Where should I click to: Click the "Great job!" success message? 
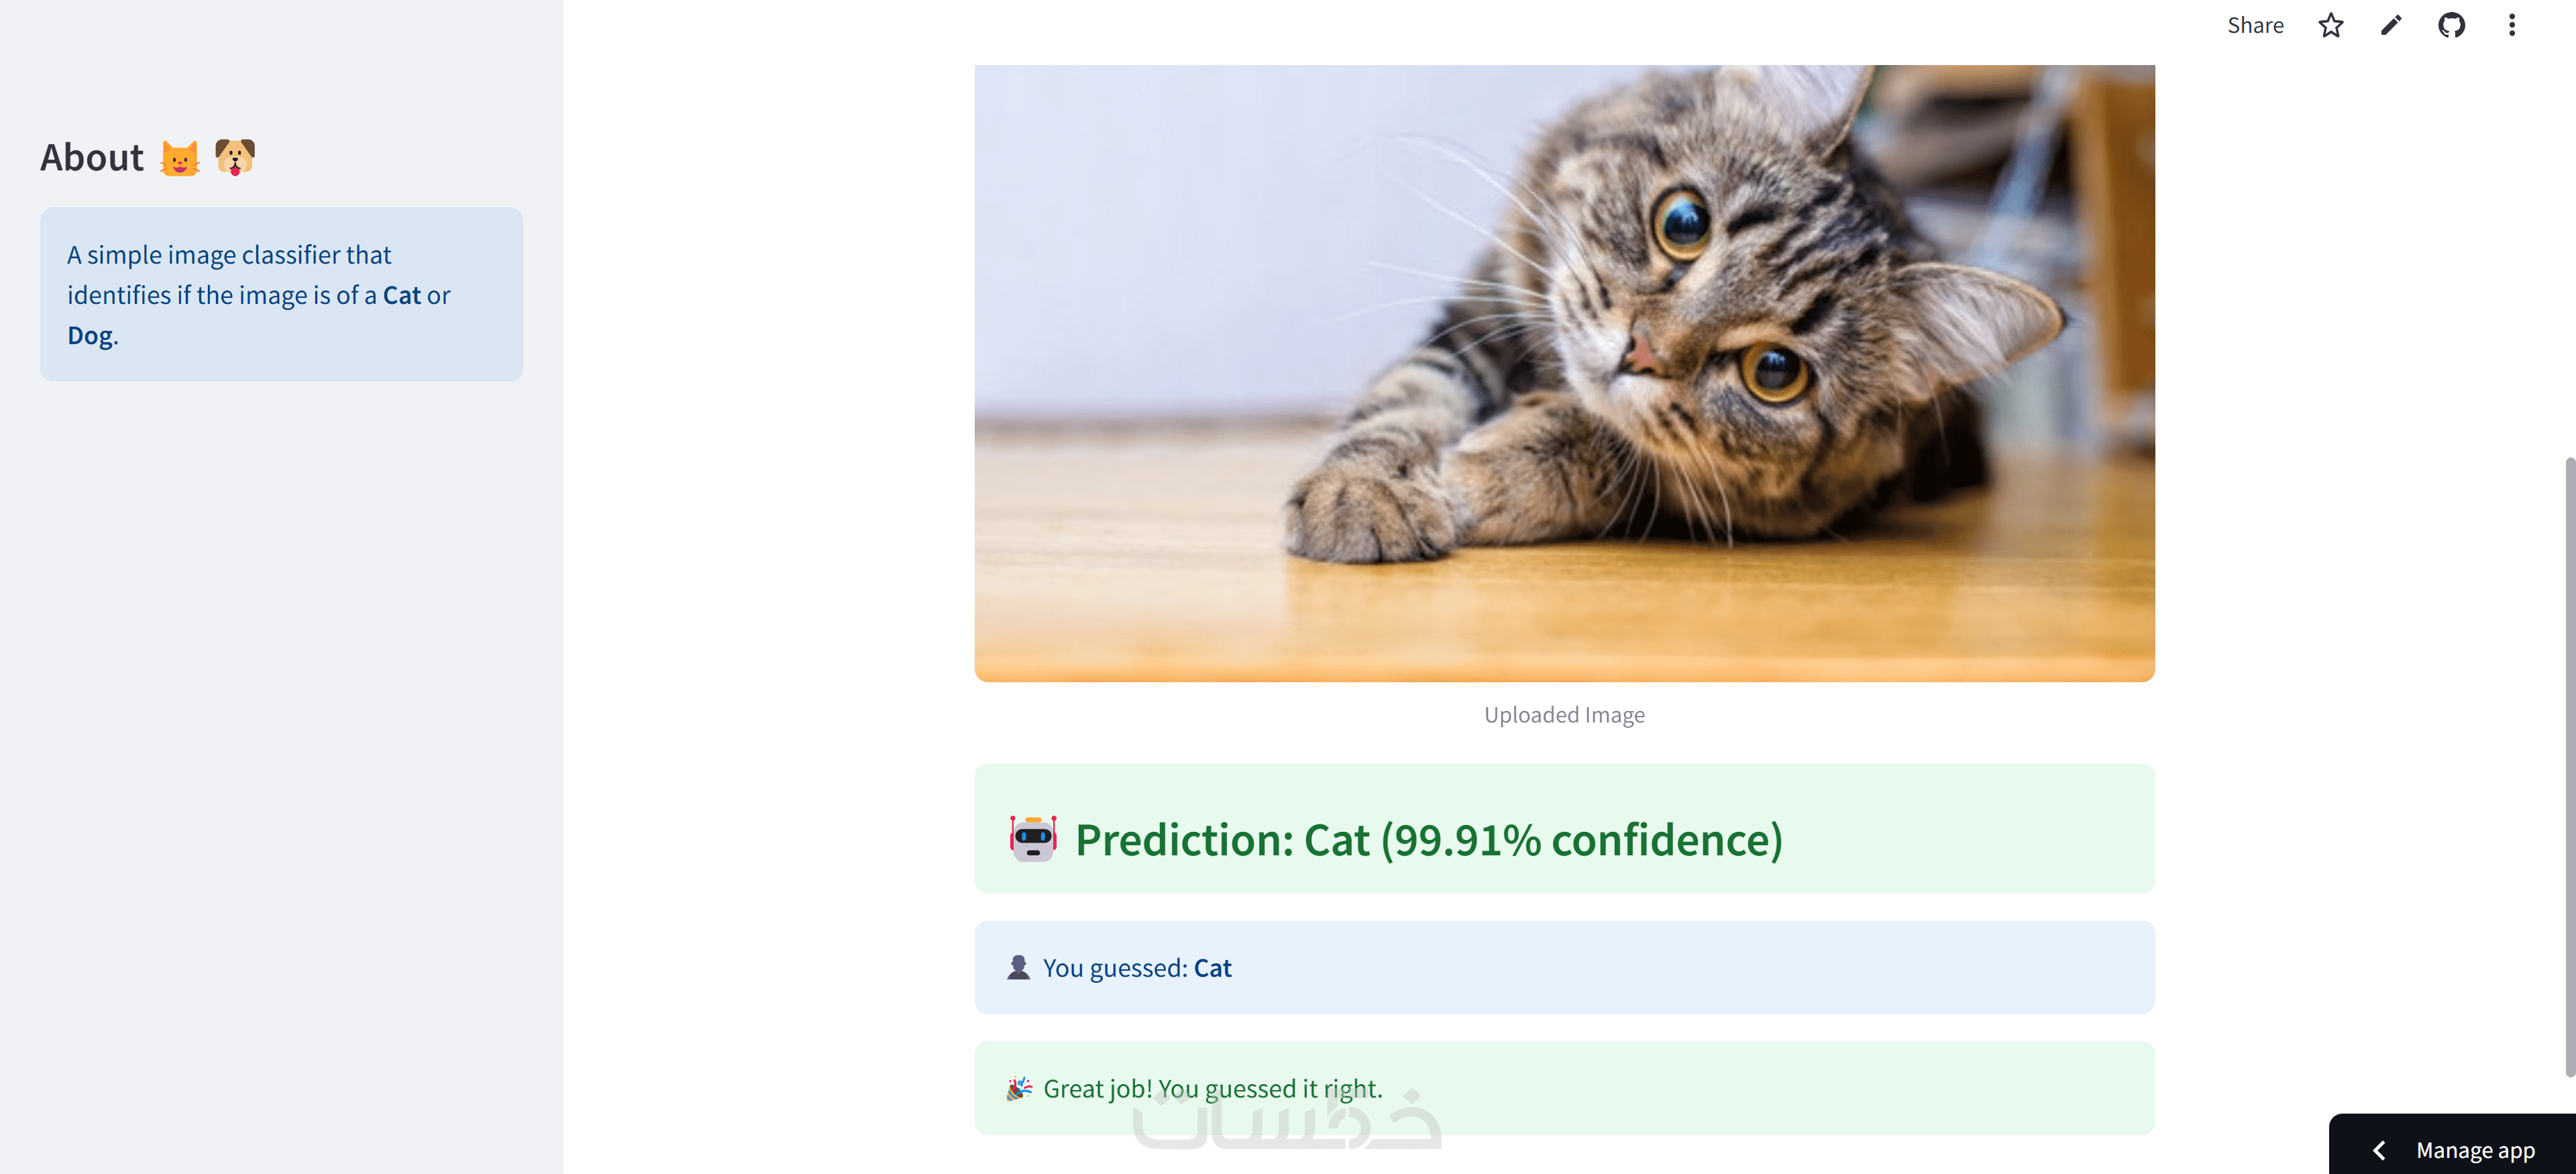1212,1088
